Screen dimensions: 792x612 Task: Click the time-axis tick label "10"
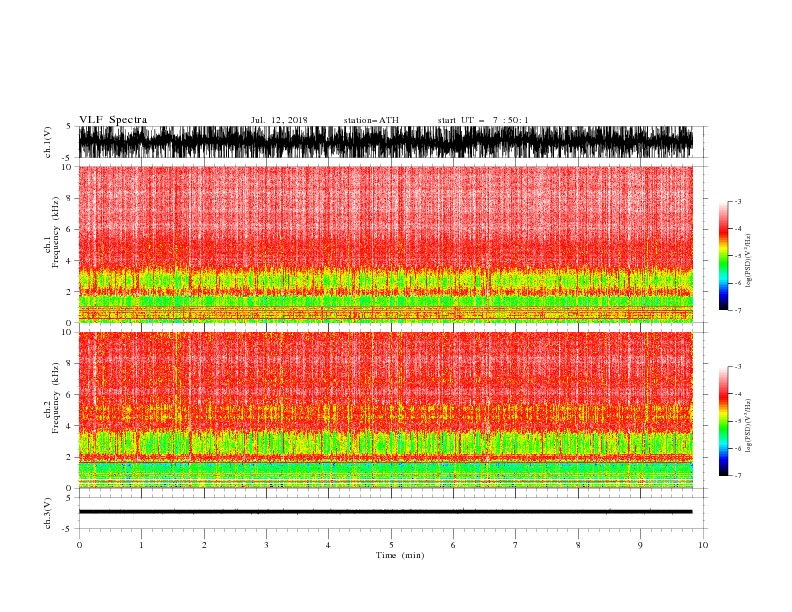pos(703,545)
